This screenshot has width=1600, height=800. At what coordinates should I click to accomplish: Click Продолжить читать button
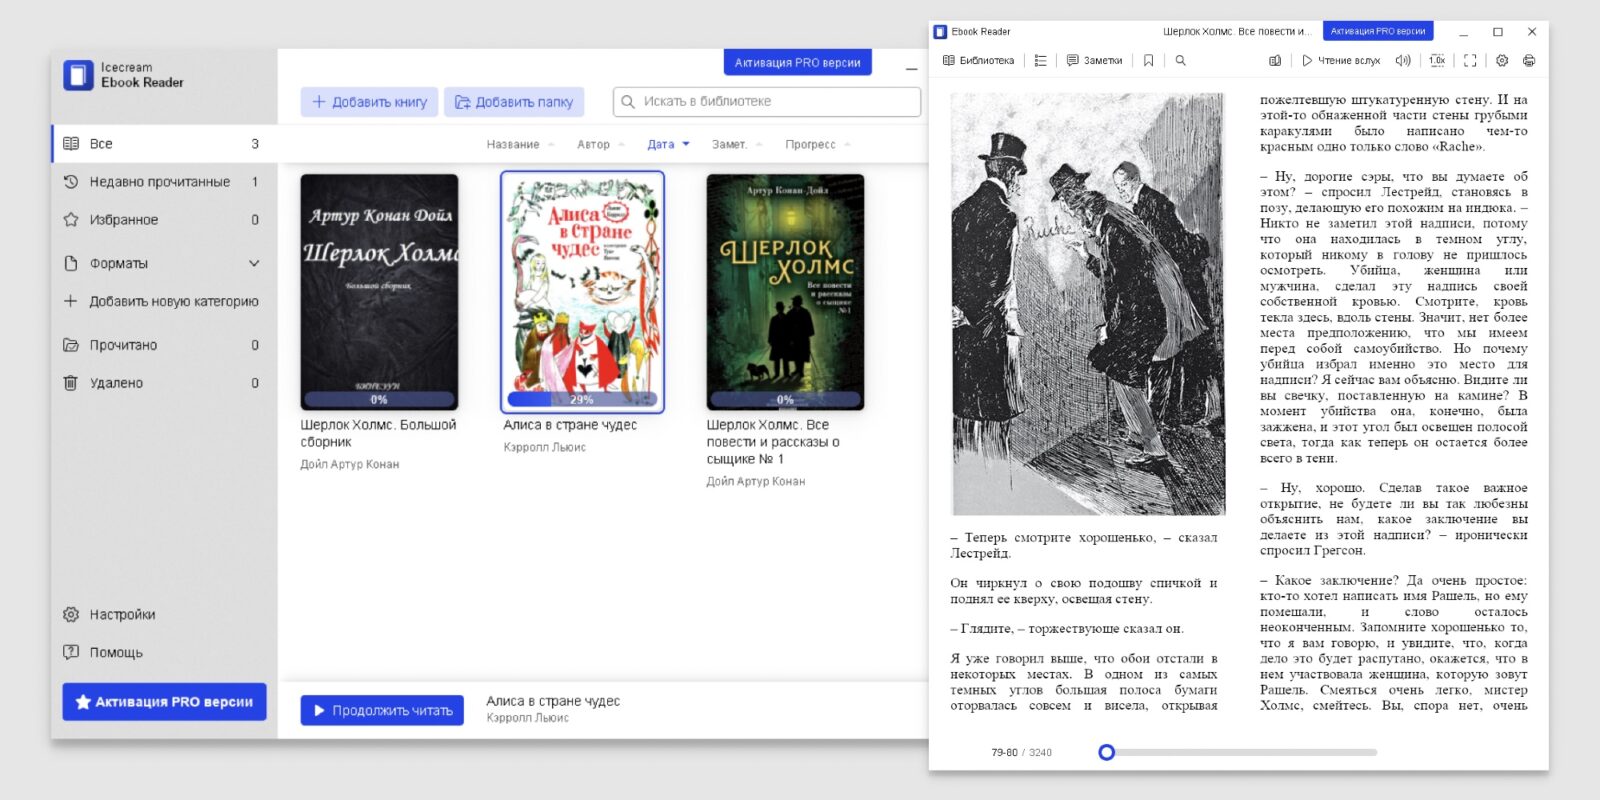[x=382, y=710]
